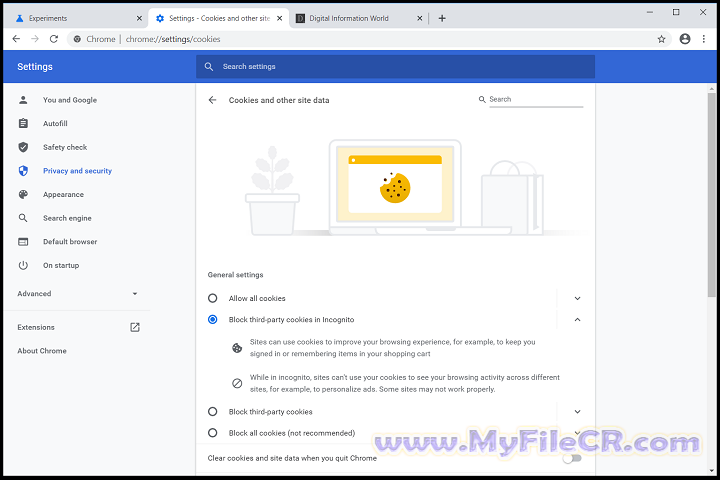Open Privacy and security settings
Image resolution: width=720 pixels, height=480 pixels.
point(77,171)
